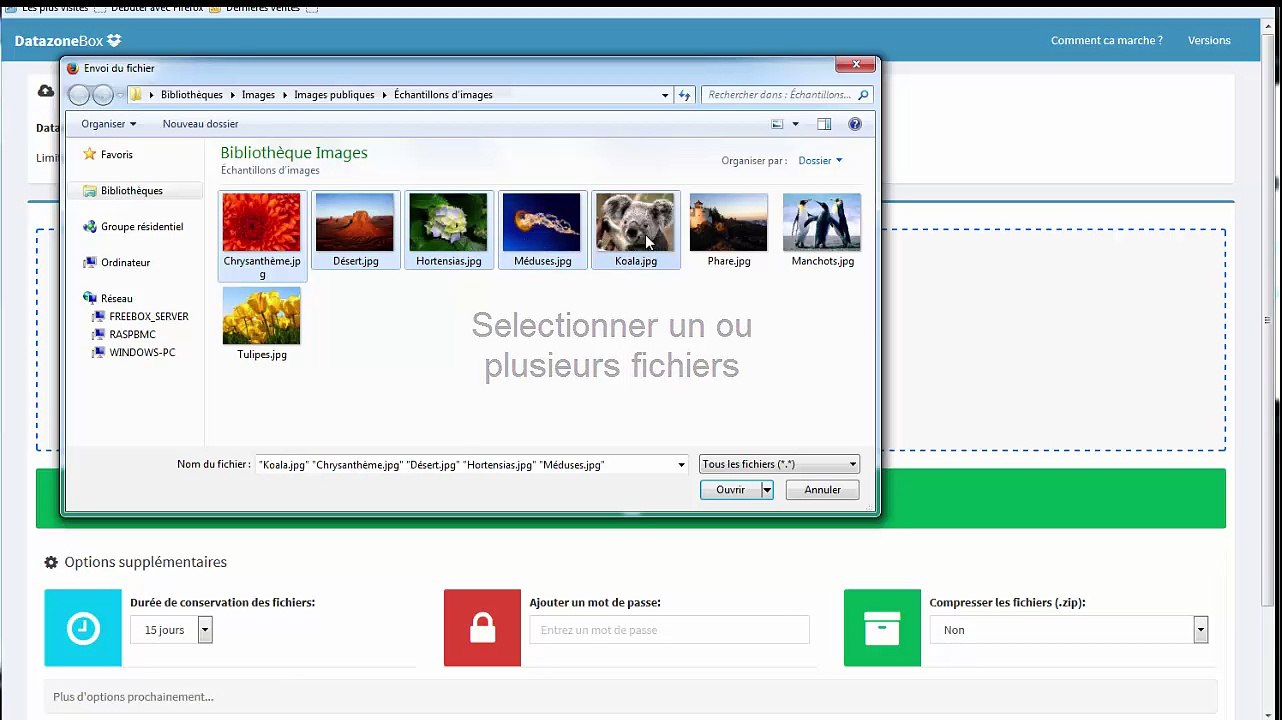Click the refresh icon beside address bar
Screen dimensions: 1282x720
(684, 95)
